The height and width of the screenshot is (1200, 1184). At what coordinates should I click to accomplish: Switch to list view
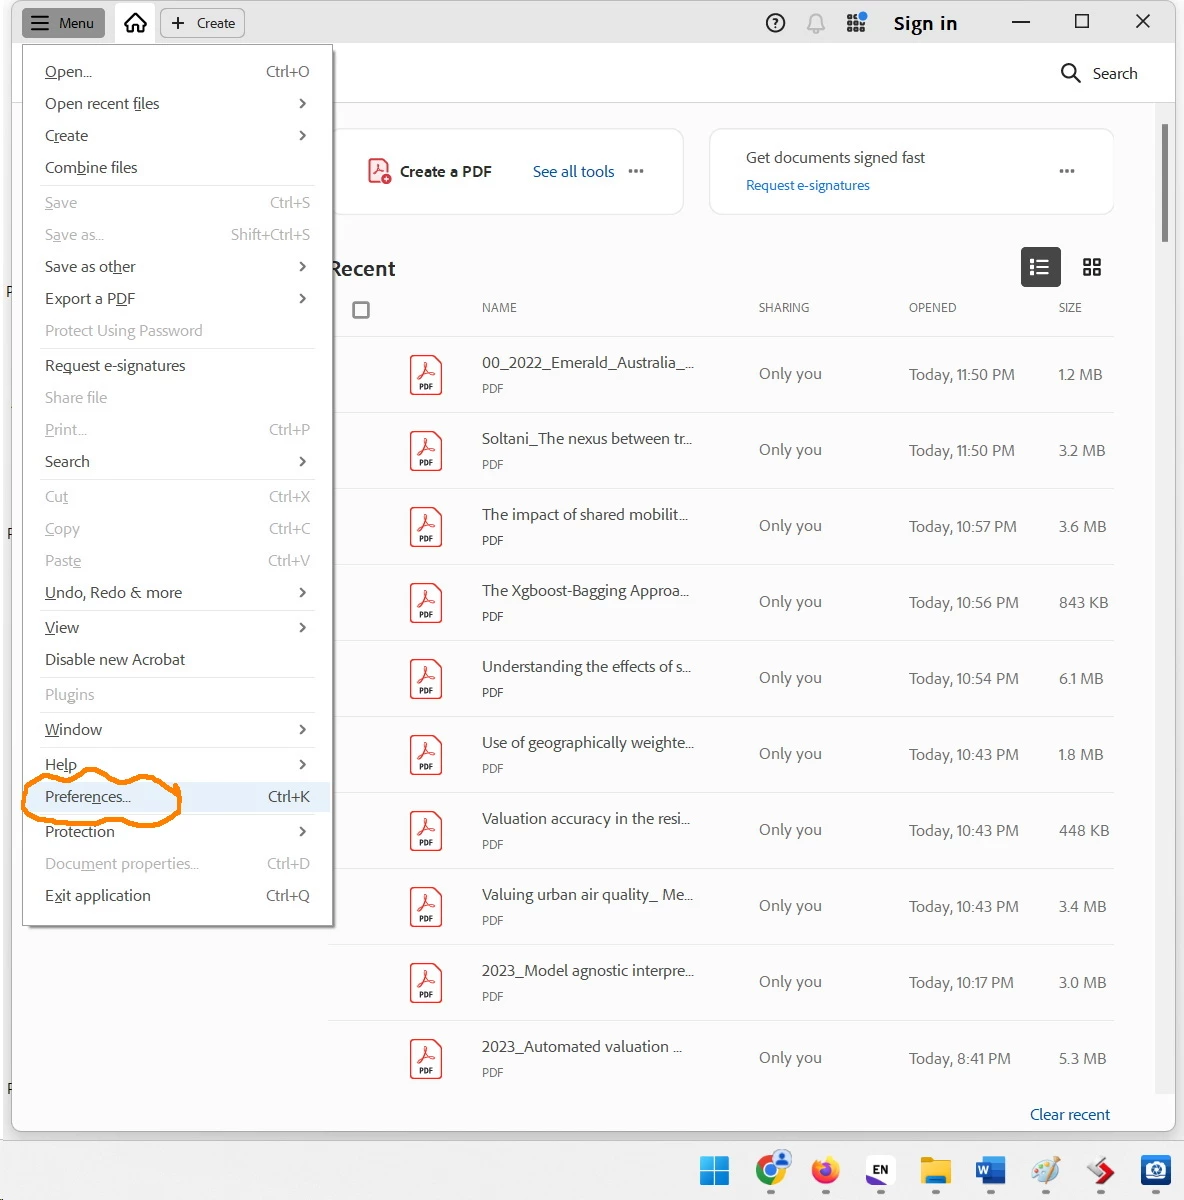coord(1040,267)
